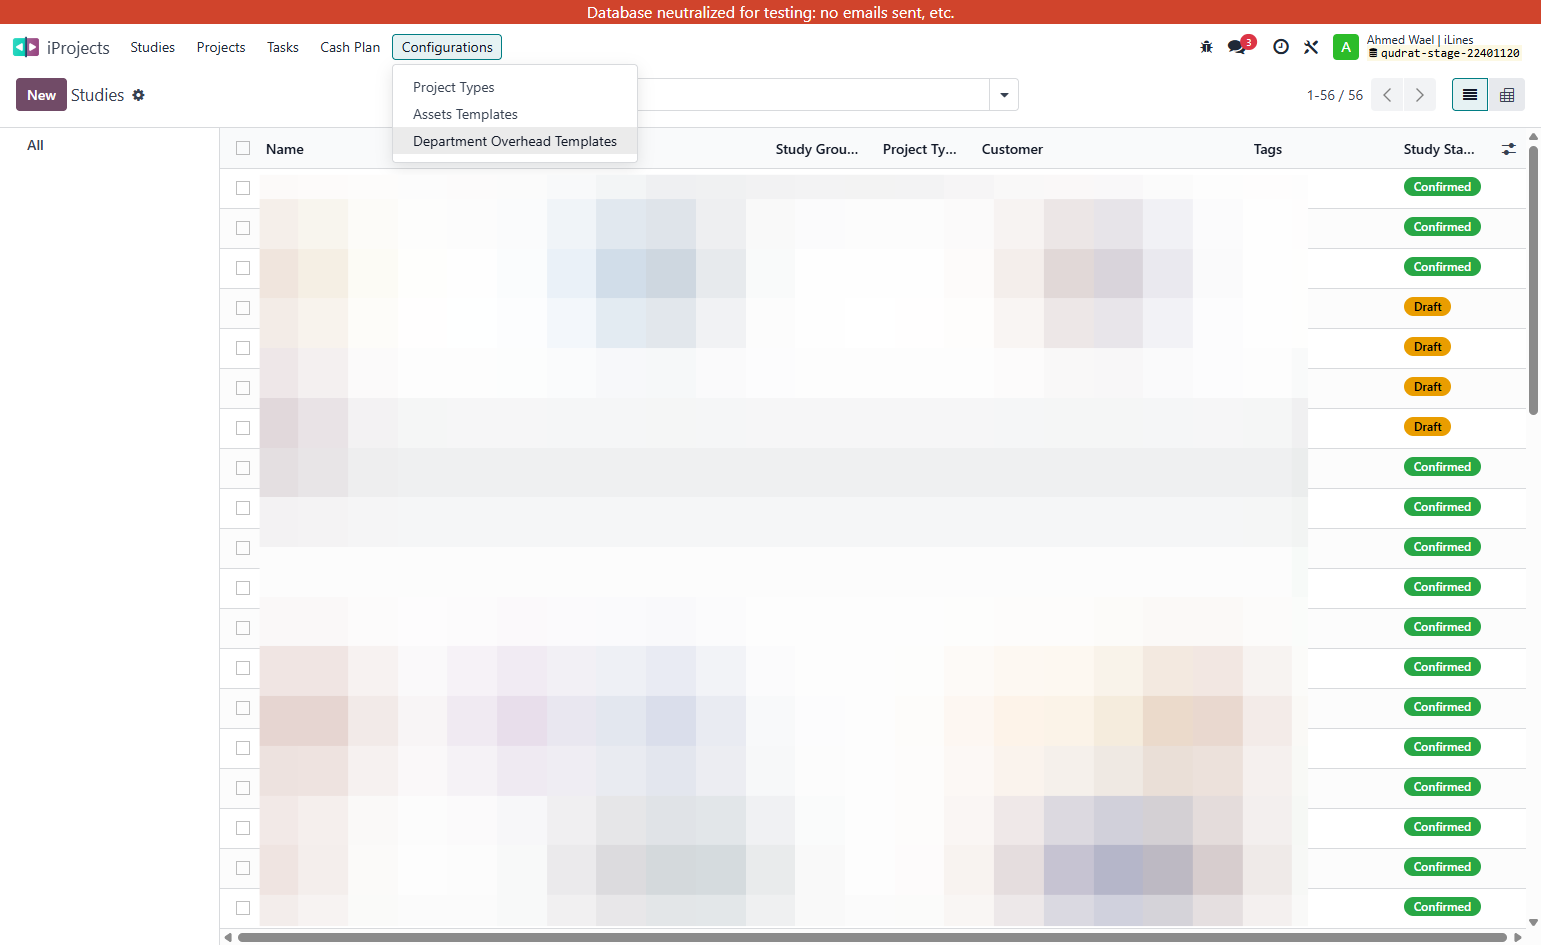1541x945 pixels.
Task: Sort by the Customer column header
Action: coord(1012,149)
